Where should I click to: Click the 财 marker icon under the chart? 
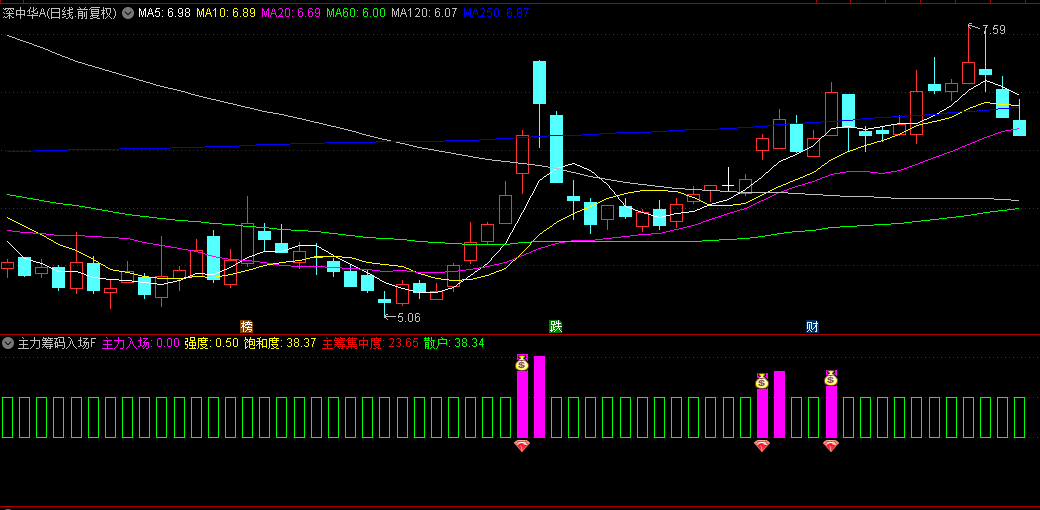pyautogui.click(x=812, y=326)
